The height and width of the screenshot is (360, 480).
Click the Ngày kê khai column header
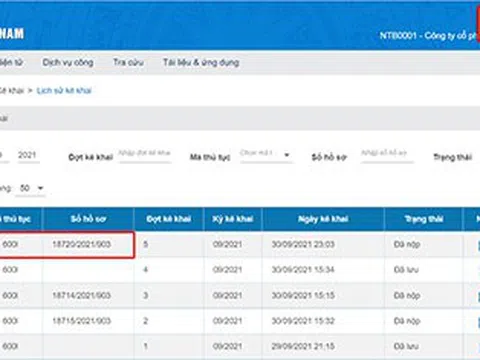(x=323, y=219)
